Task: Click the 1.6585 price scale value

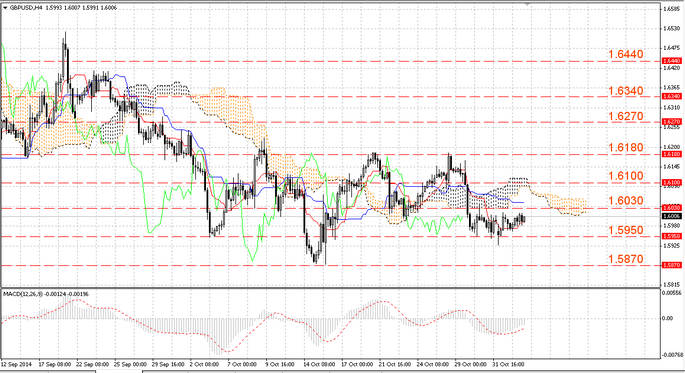Action: click(671, 8)
